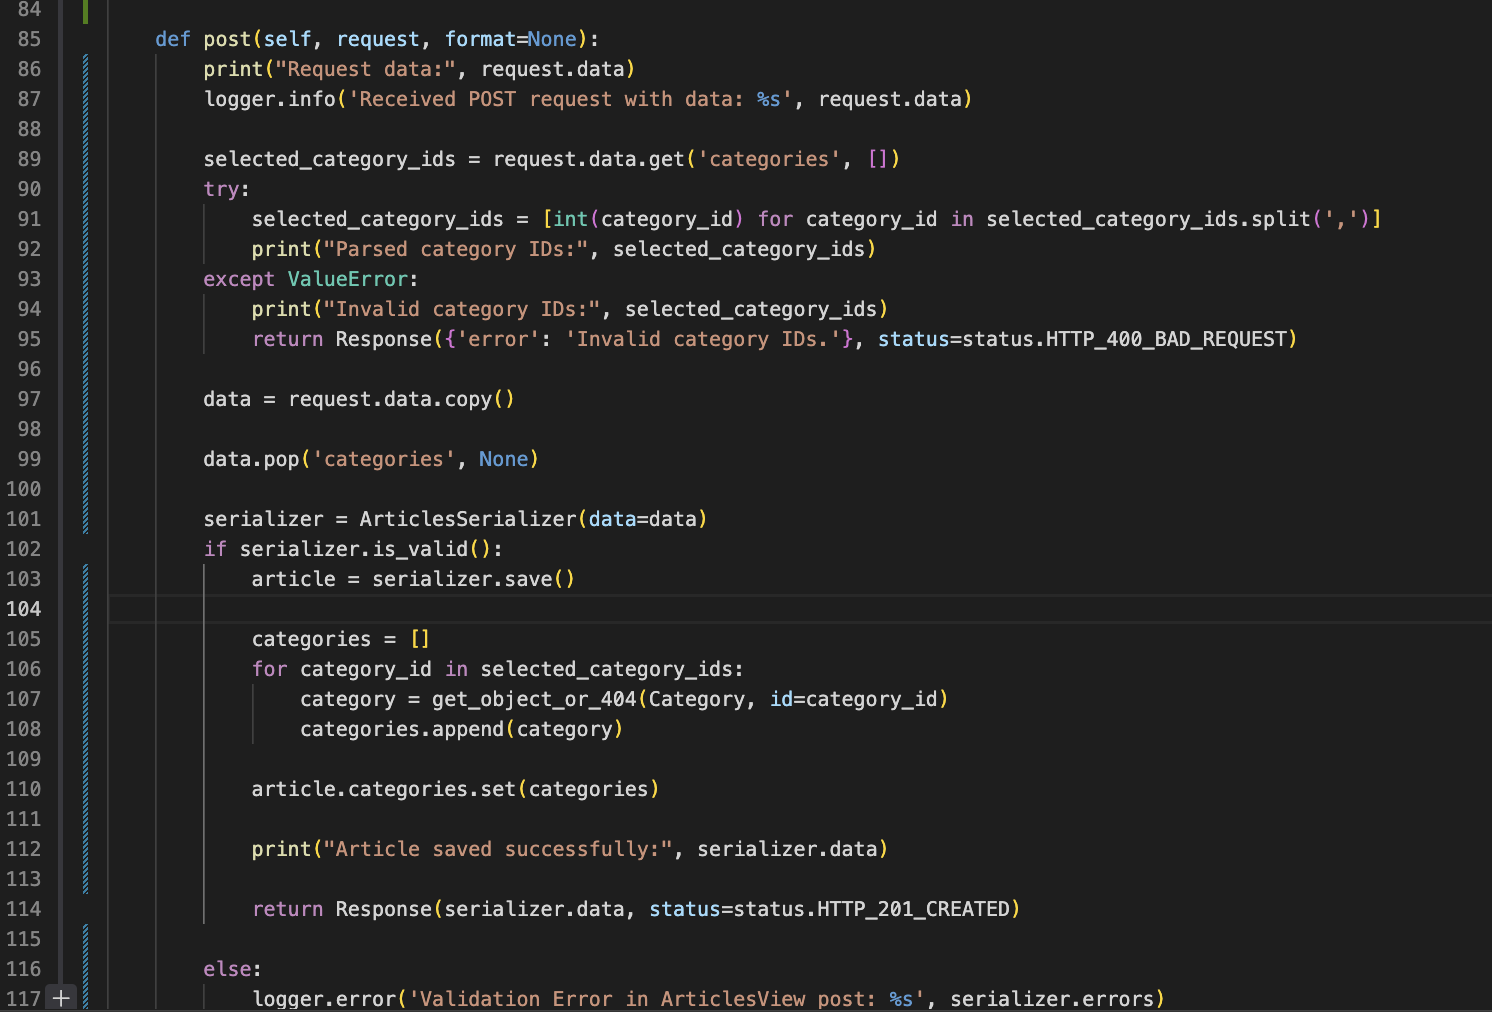The height and width of the screenshot is (1012, 1492).
Task: Click the blue change marker beside line 86
Action: tap(85, 69)
